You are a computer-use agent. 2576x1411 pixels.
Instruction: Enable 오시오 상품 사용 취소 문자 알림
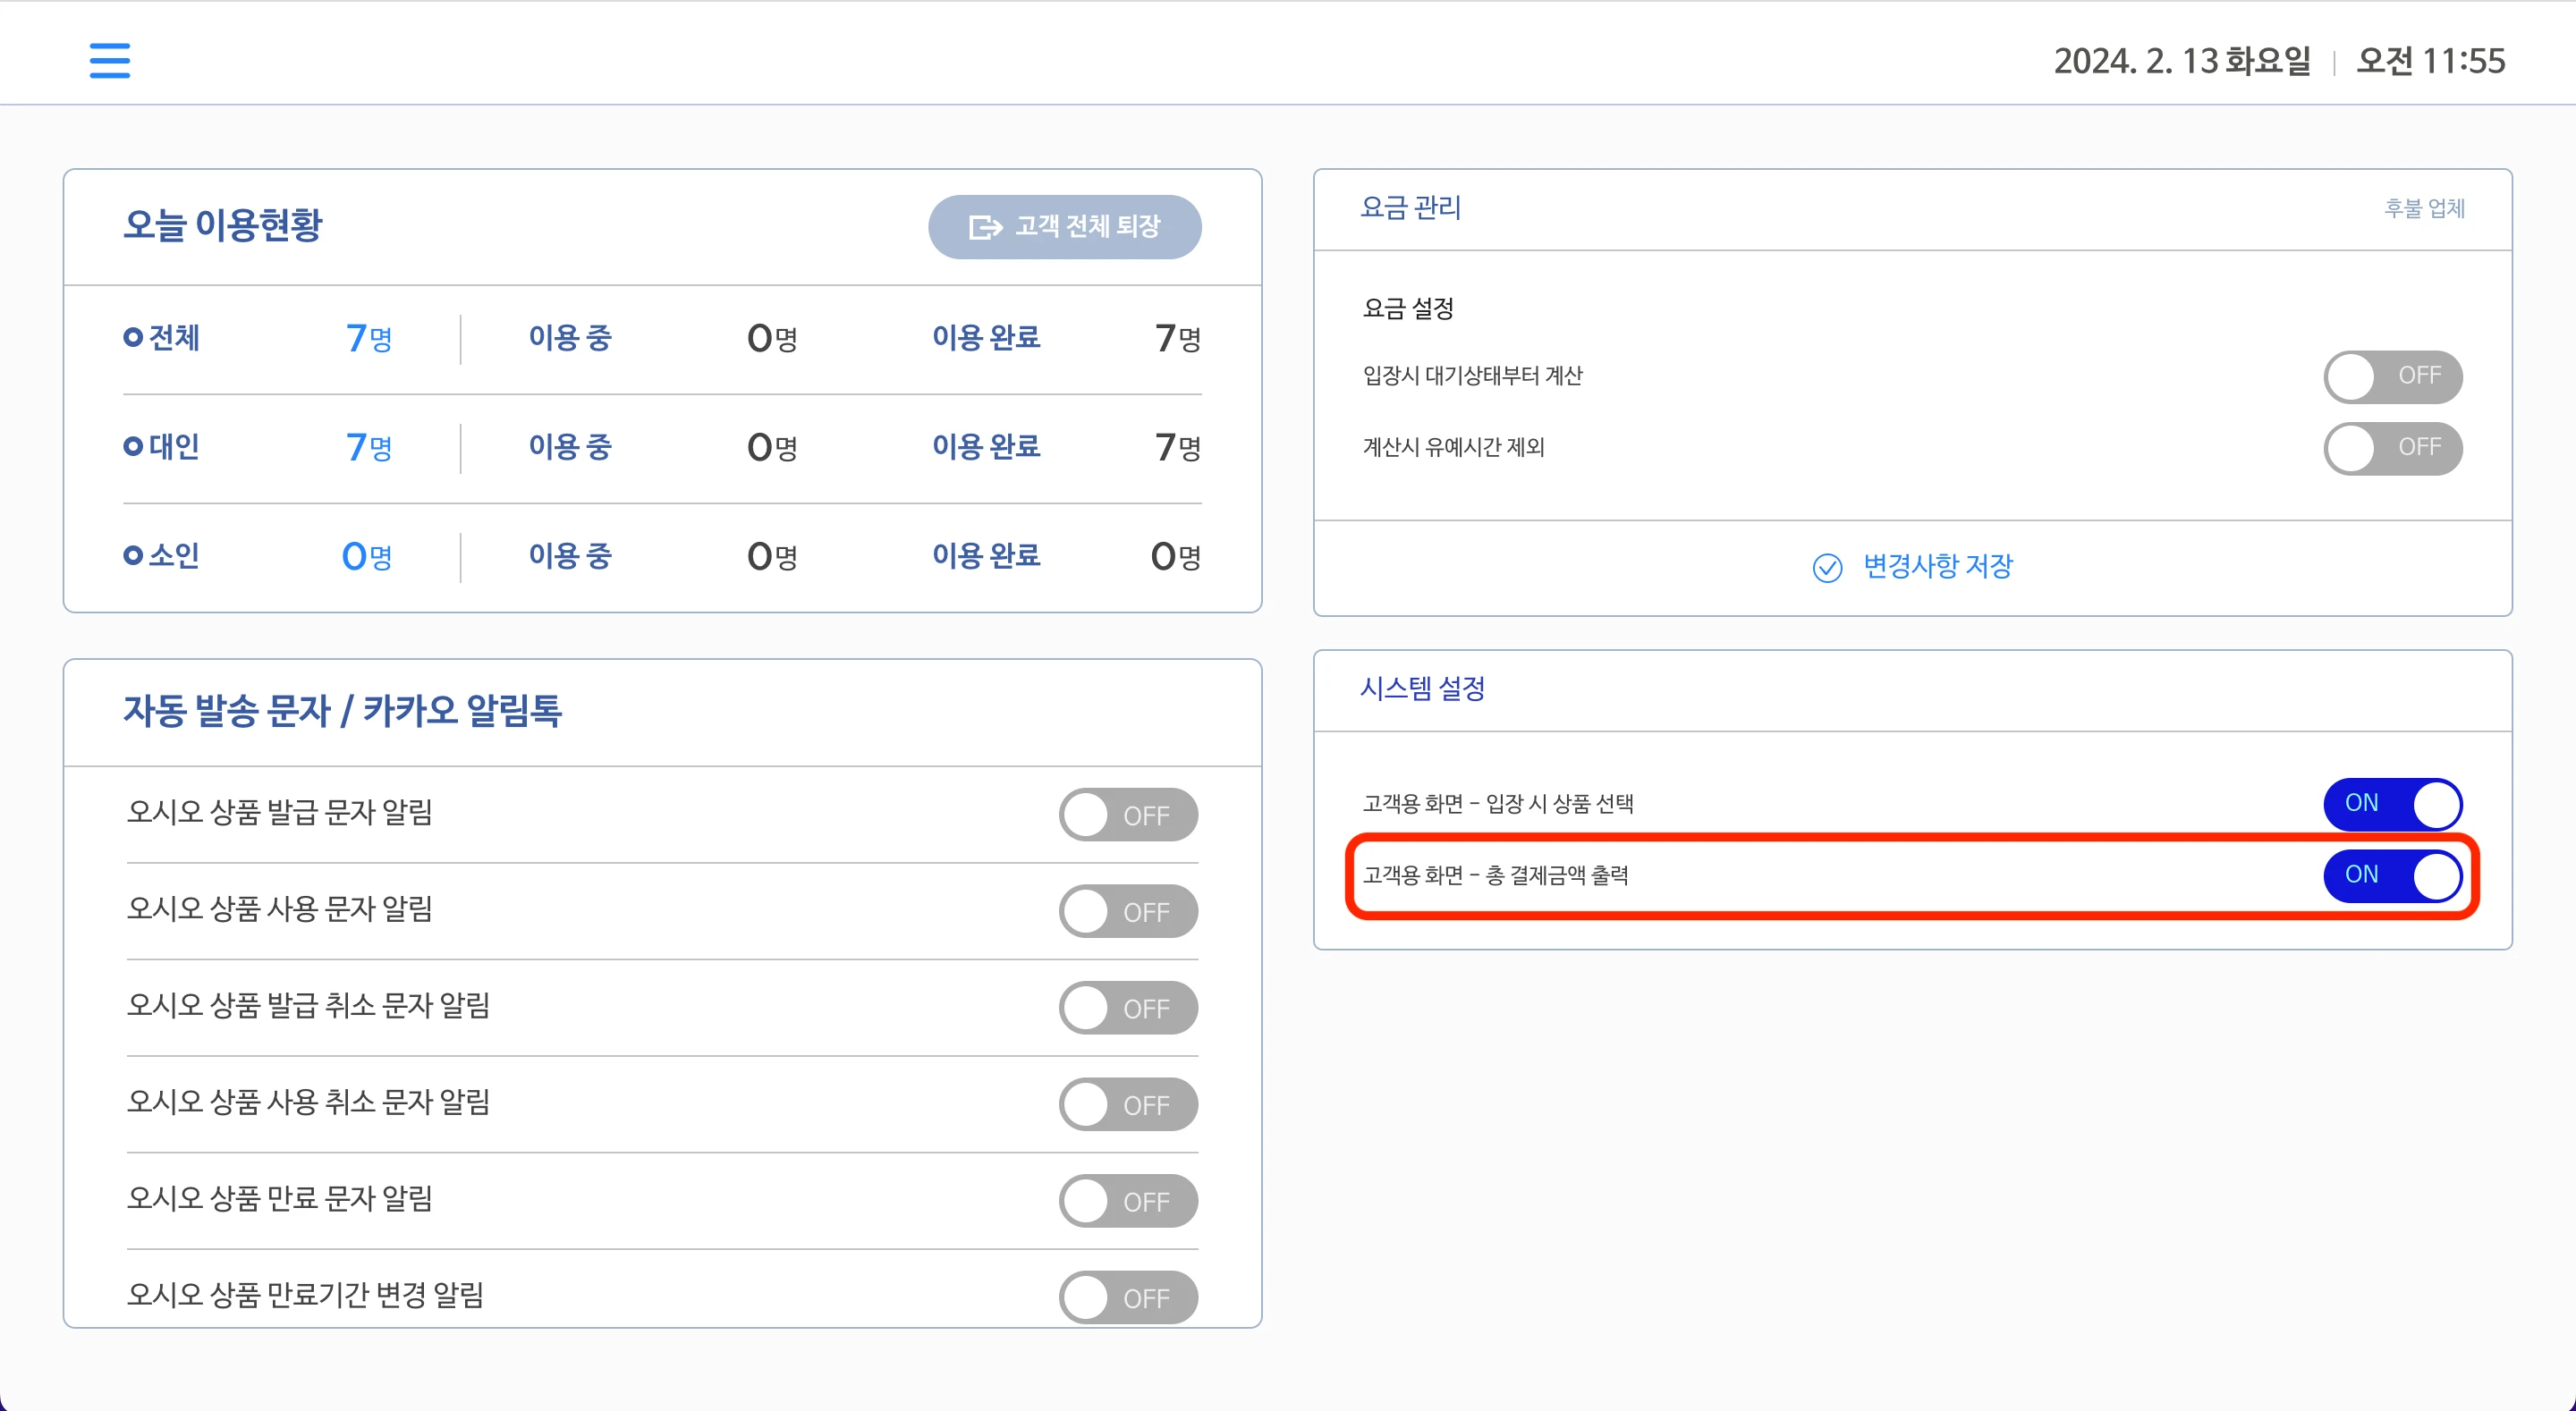(x=1128, y=1104)
